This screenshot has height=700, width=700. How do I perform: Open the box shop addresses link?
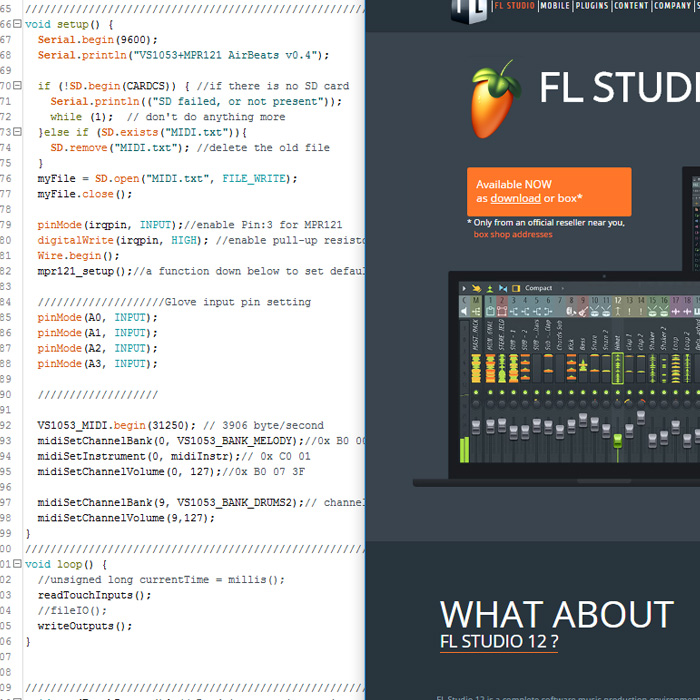coord(513,234)
